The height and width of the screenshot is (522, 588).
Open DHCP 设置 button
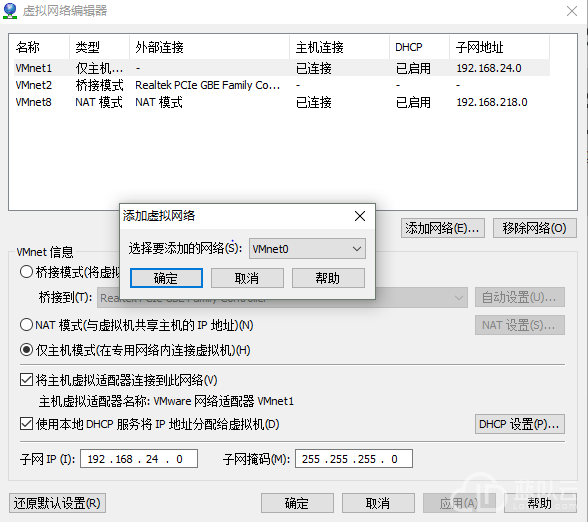coord(519,424)
